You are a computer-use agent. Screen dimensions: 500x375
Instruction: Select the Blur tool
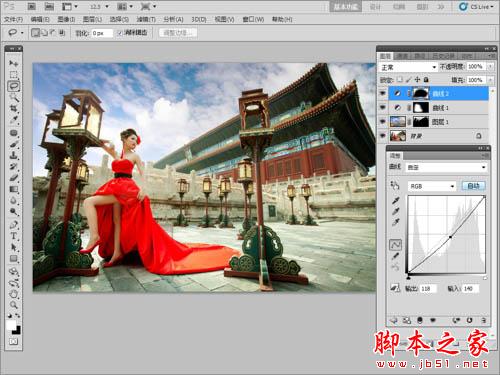click(x=13, y=200)
